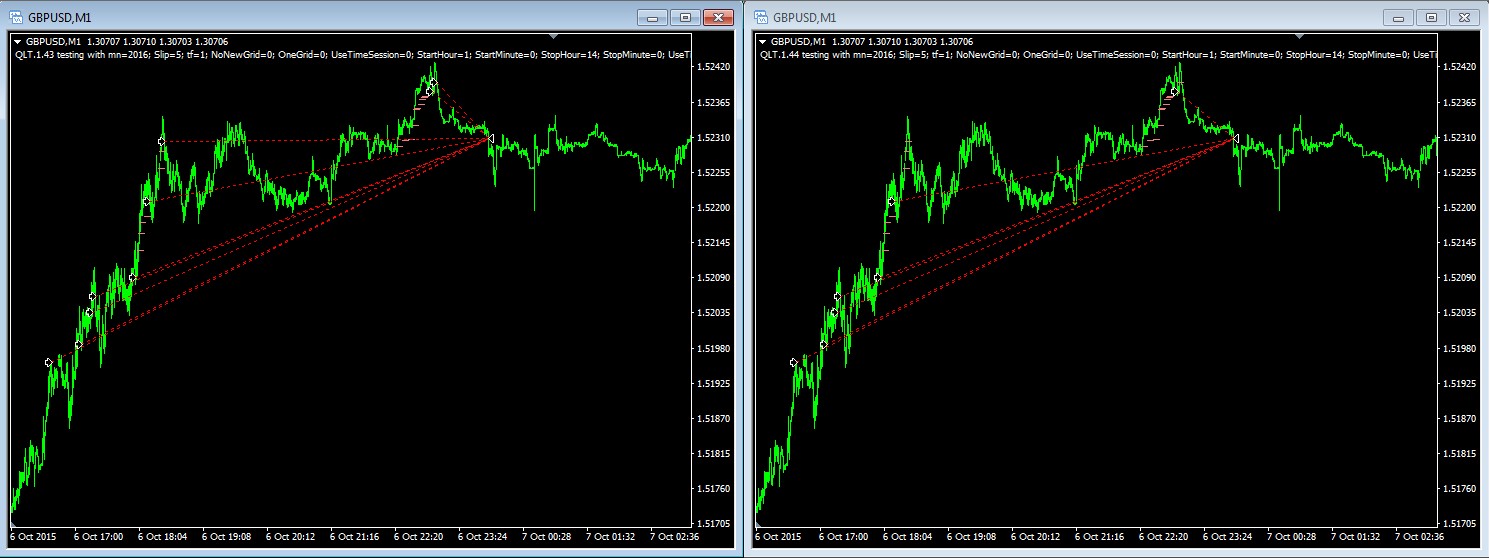Screen dimensions: 1489x558
Task: Click time label 6 Oct 19:08 on left chart
Action: pyautogui.click(x=226, y=537)
